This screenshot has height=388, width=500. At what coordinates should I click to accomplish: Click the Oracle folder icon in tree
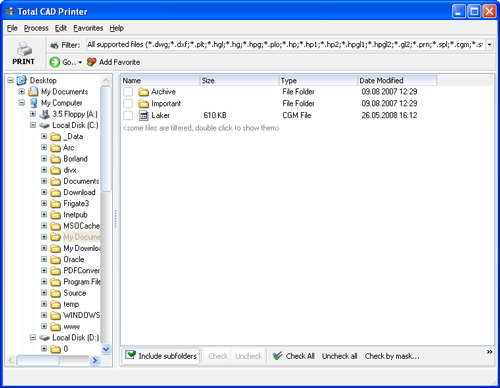55,260
